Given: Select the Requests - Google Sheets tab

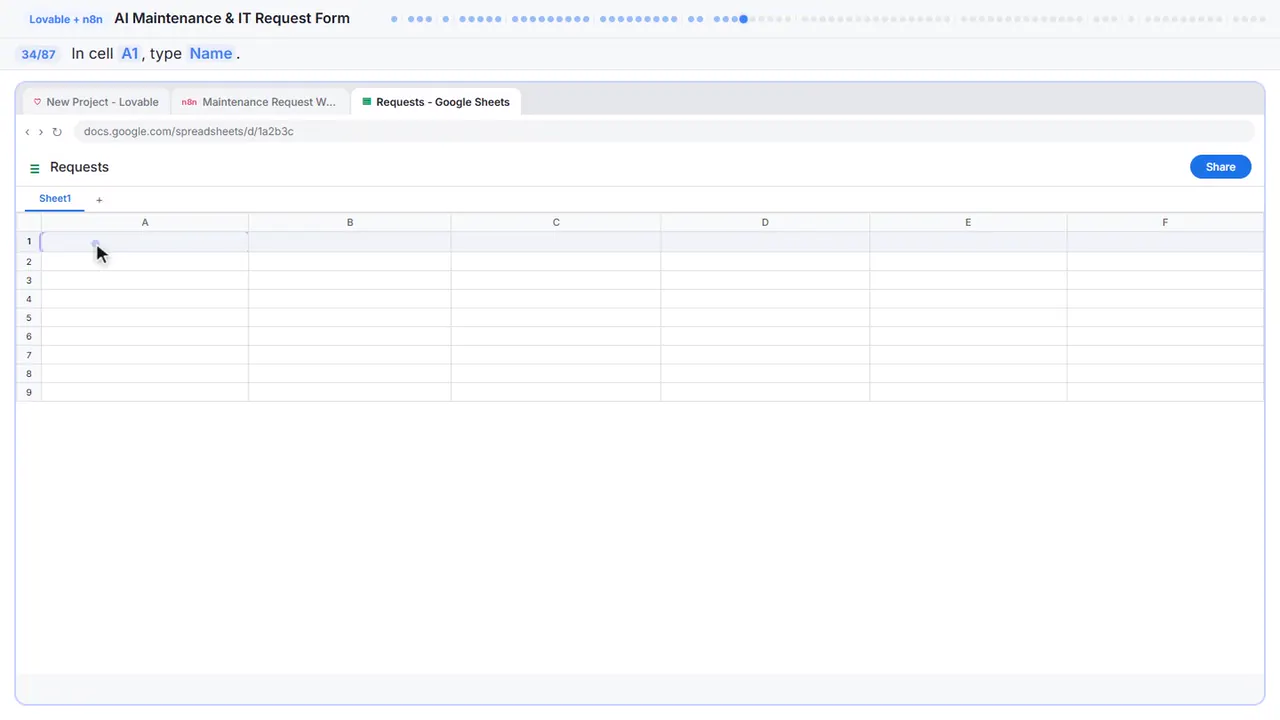Looking at the screenshot, I should click(436, 102).
